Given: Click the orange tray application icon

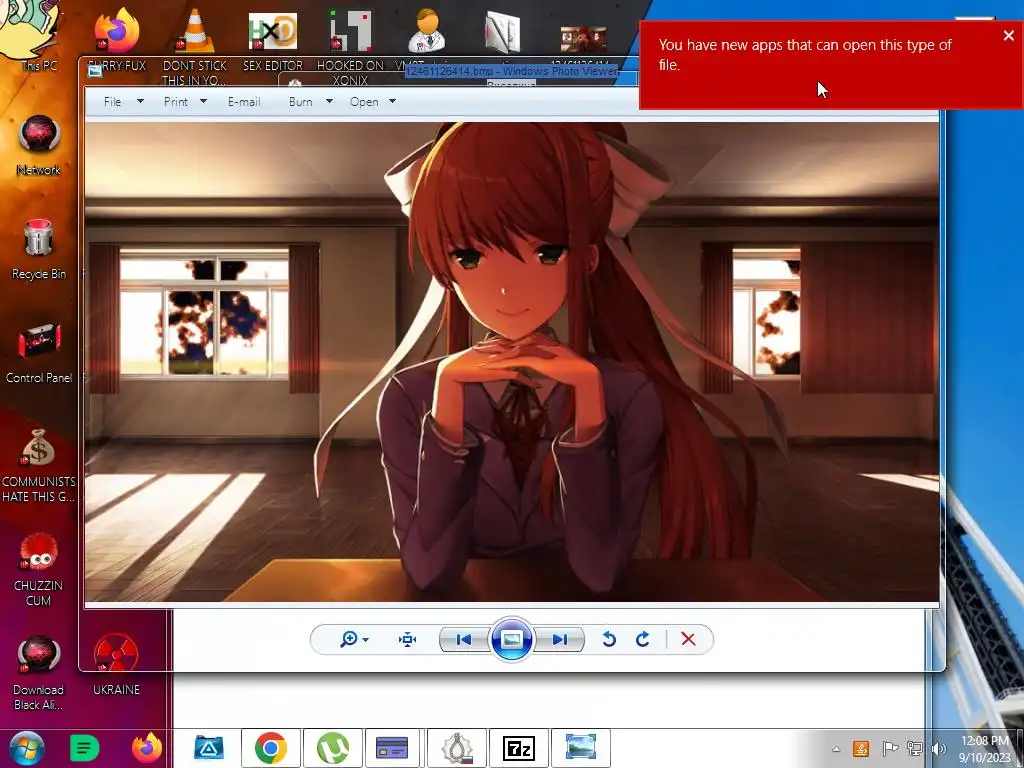Looking at the screenshot, I should [x=861, y=749].
